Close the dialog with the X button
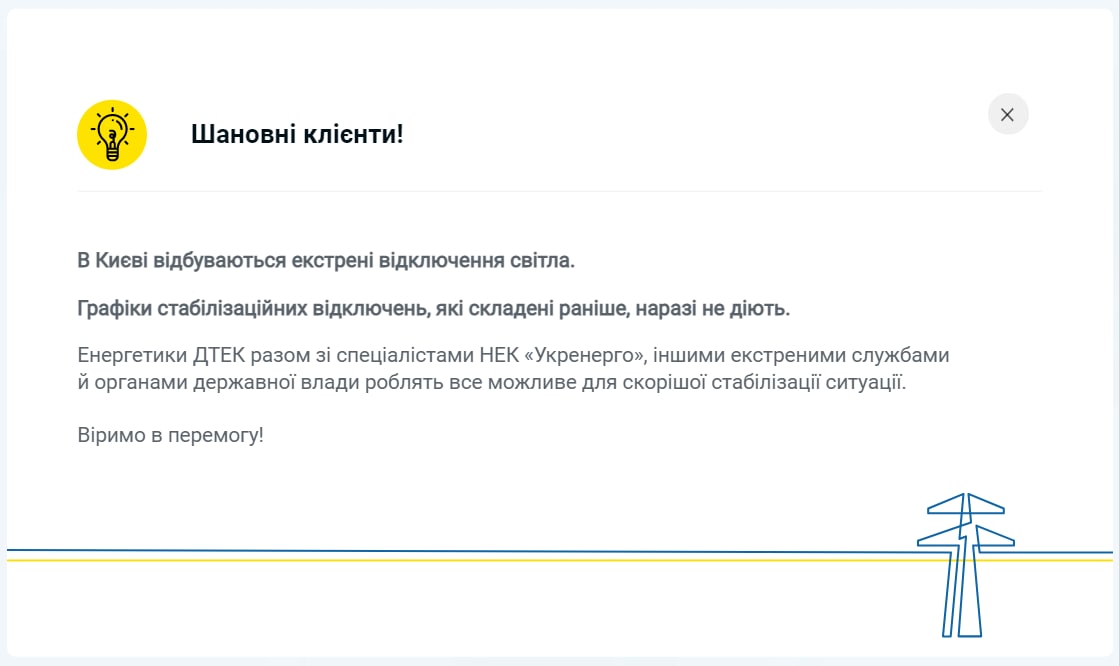The width and height of the screenshot is (1119, 666). [1007, 114]
